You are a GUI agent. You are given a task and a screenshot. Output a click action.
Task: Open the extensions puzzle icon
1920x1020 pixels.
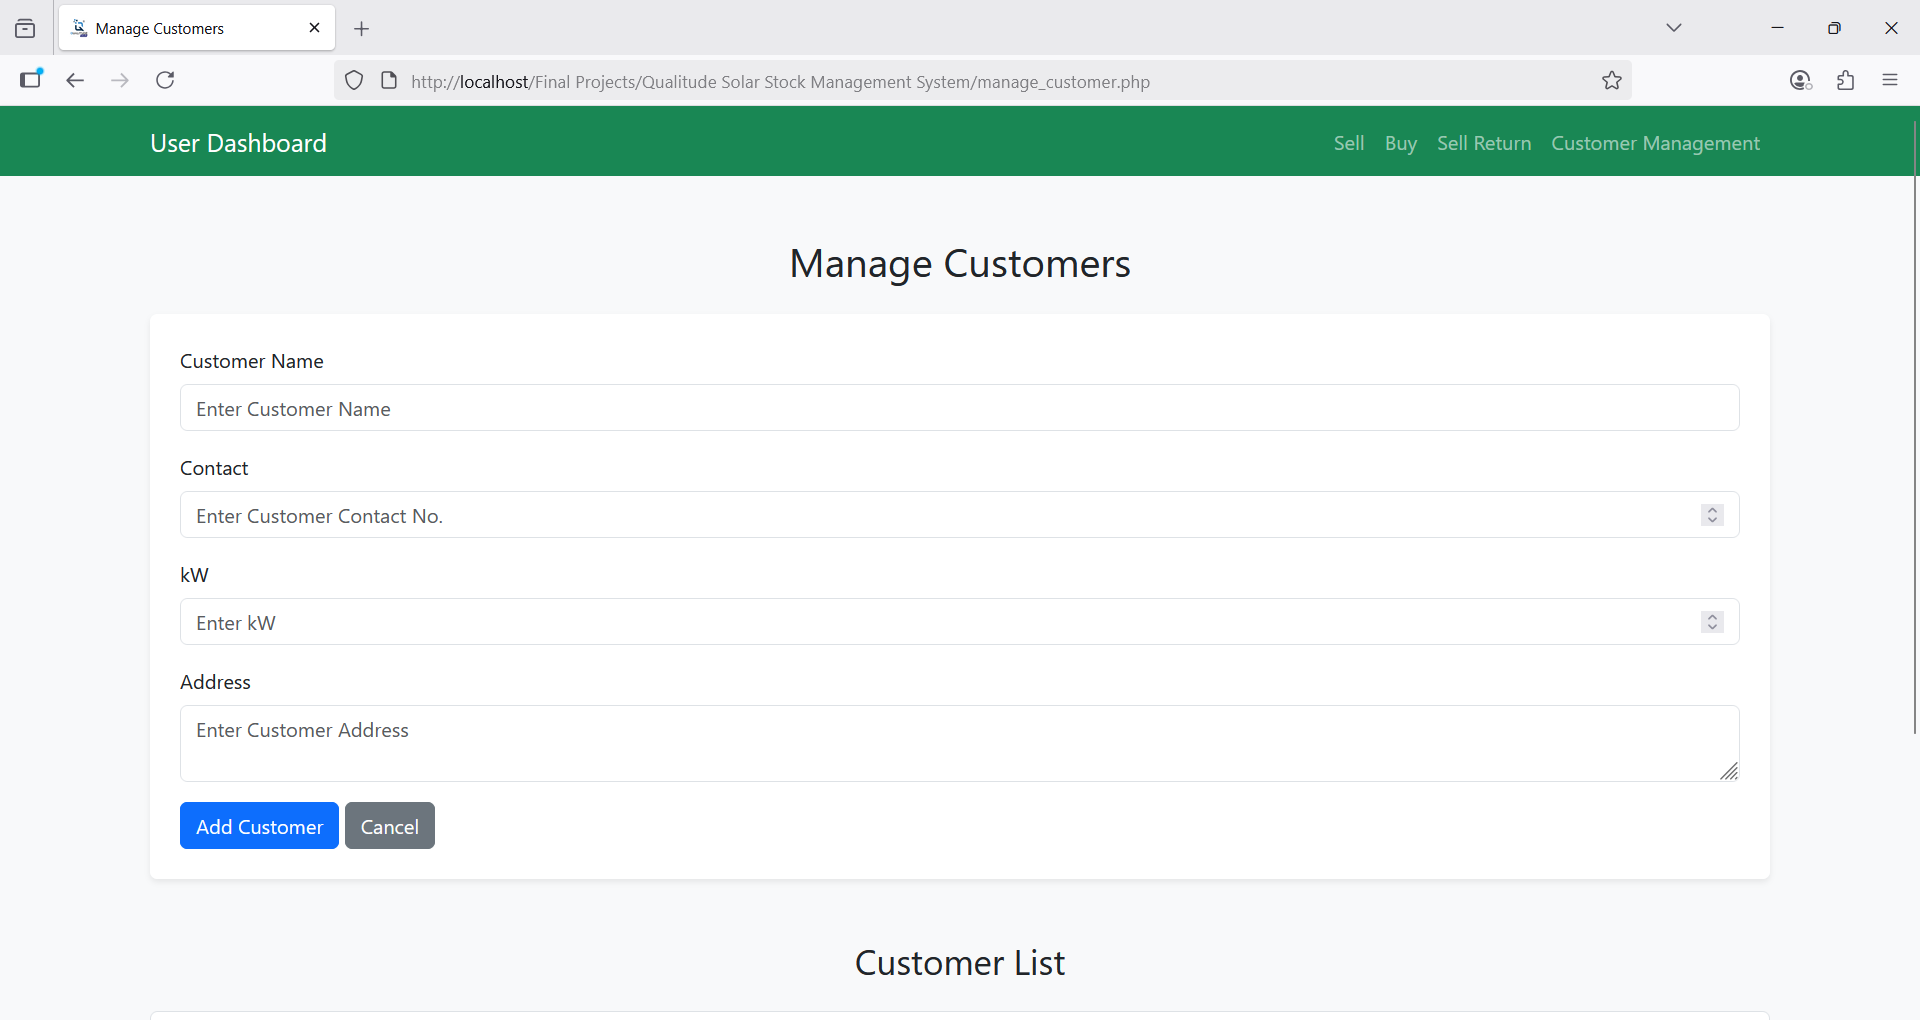click(x=1845, y=81)
